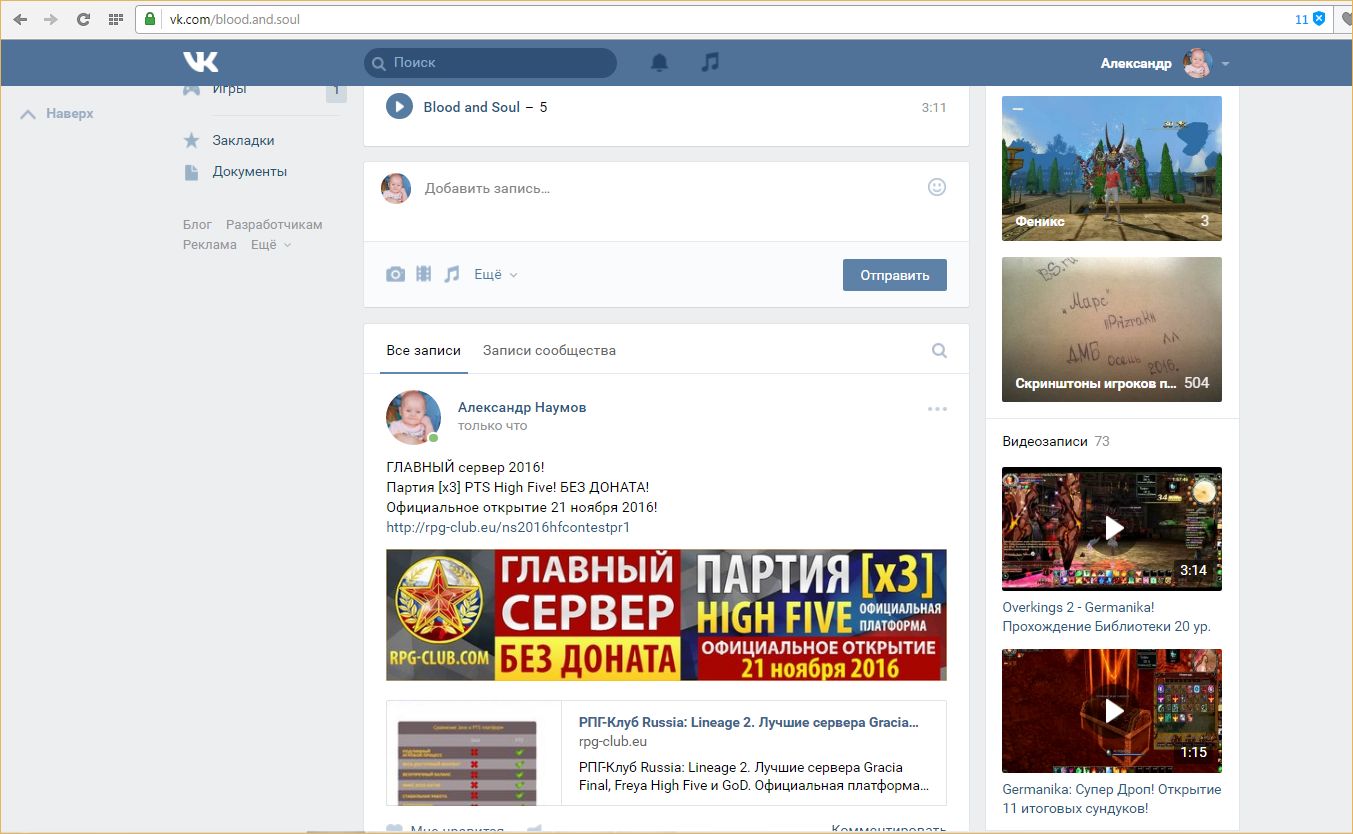The image size is (1353, 834).
Task: Open post author's avatar photo
Action: tap(413, 417)
